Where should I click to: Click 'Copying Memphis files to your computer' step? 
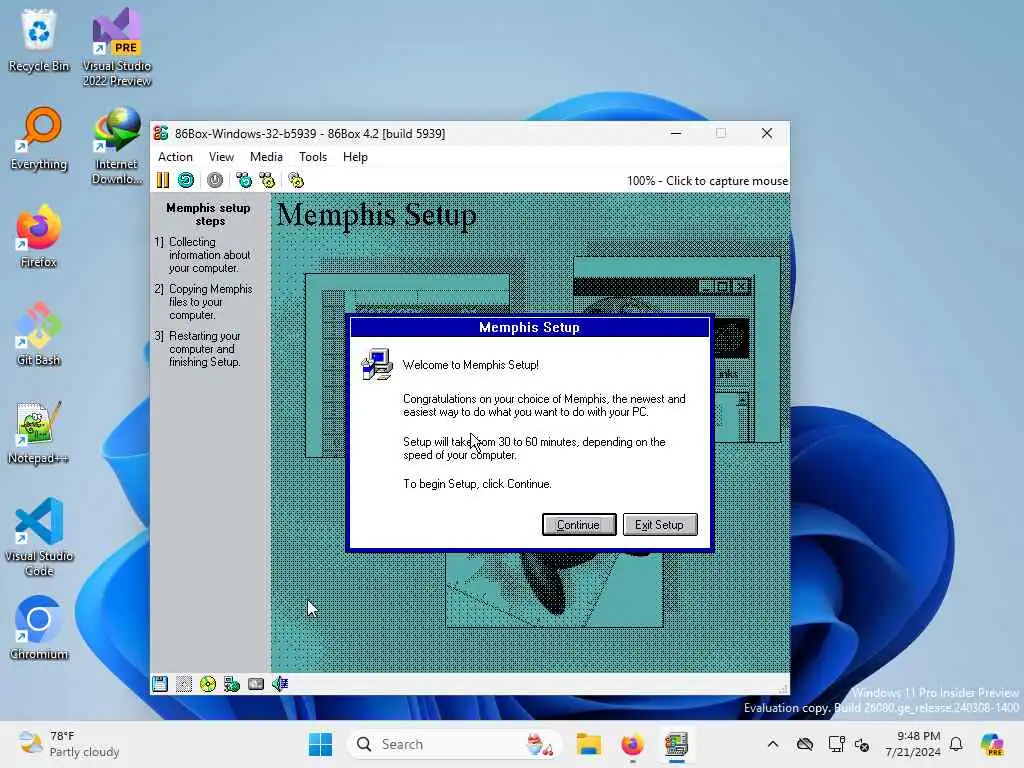pyautogui.click(x=210, y=302)
